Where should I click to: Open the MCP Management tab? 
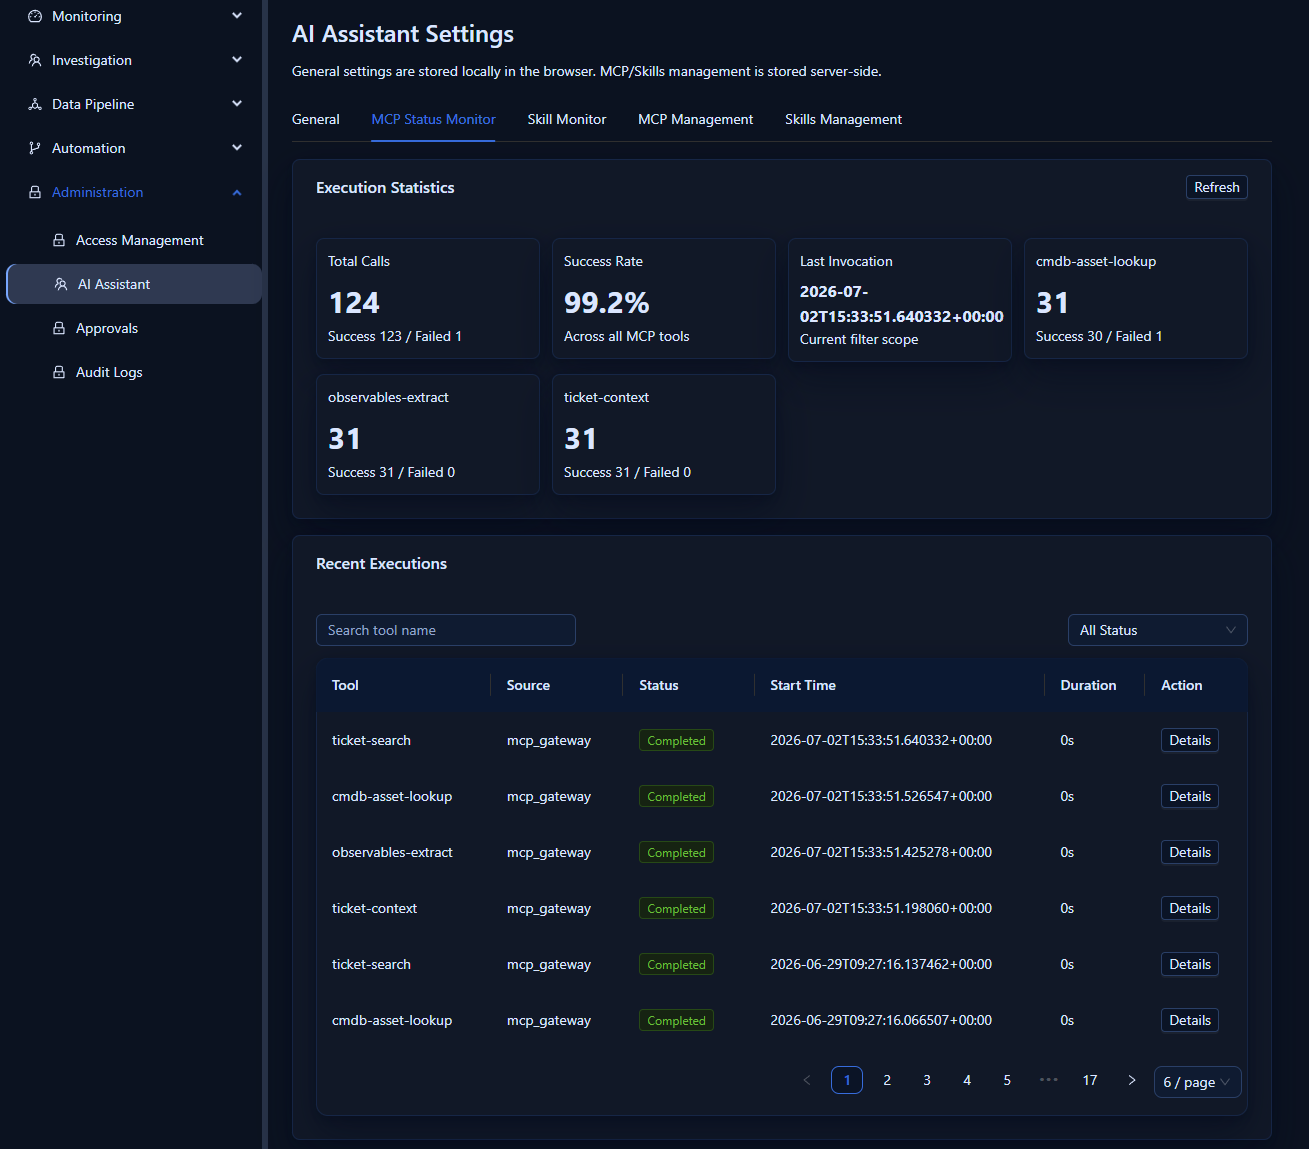point(696,119)
